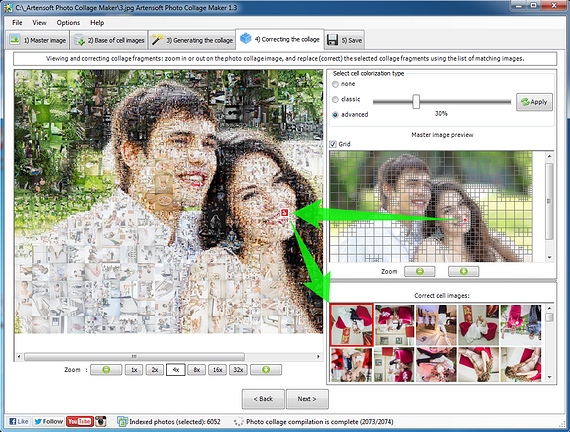Viewport: 570px width, 432px height.
Task: Open the File menu
Action: tap(17, 23)
